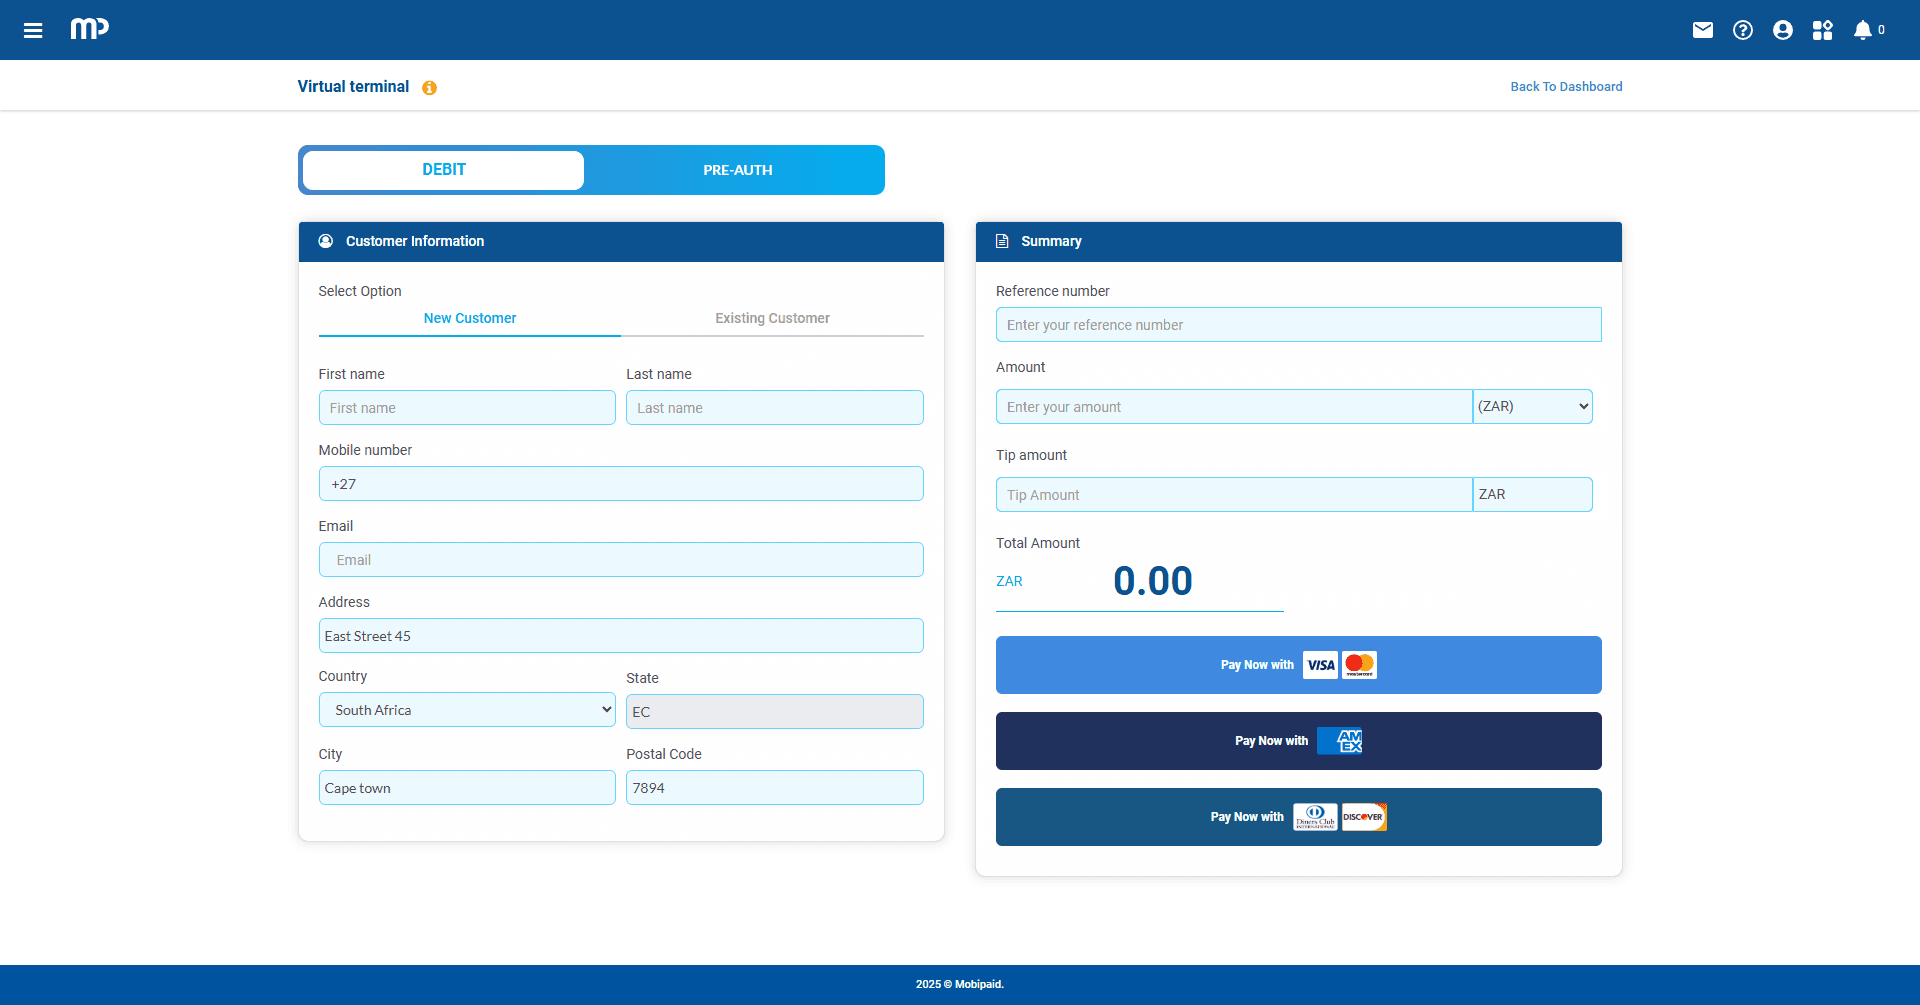Open the mail inbox icon
The height and width of the screenshot is (1005, 1920).
(1702, 30)
